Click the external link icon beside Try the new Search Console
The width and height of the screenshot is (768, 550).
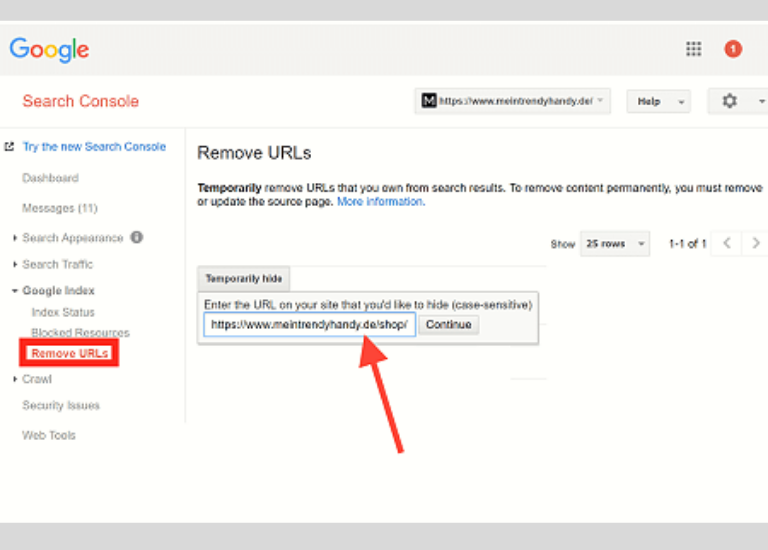click(x=9, y=146)
